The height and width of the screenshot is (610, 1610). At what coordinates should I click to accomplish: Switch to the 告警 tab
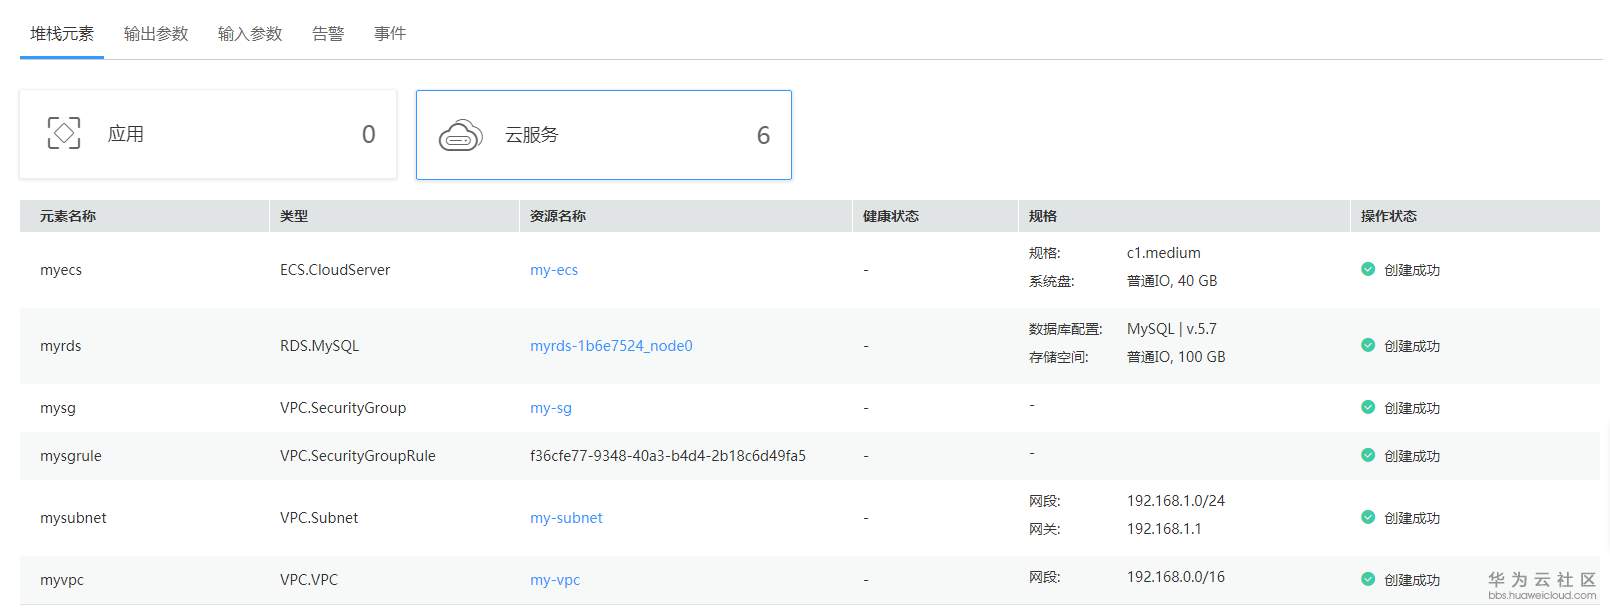pyautogui.click(x=328, y=34)
